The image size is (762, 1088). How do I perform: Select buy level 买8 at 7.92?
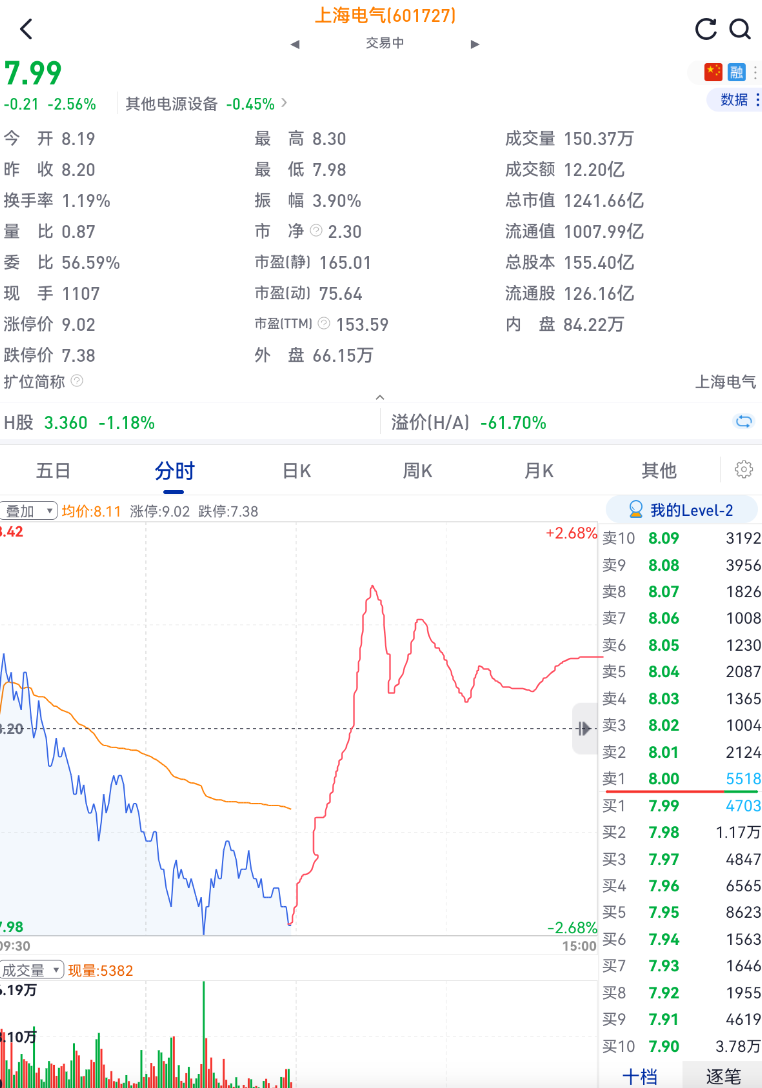pyautogui.click(x=681, y=993)
